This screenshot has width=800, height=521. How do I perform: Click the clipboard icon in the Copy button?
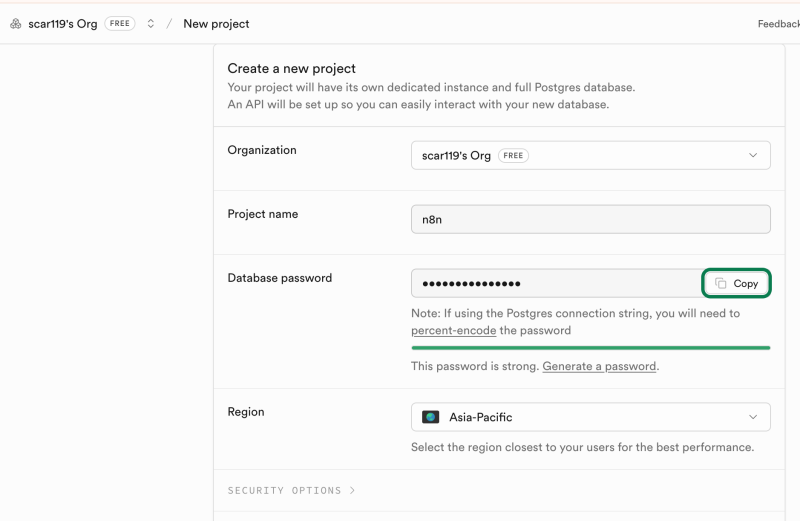coord(721,284)
